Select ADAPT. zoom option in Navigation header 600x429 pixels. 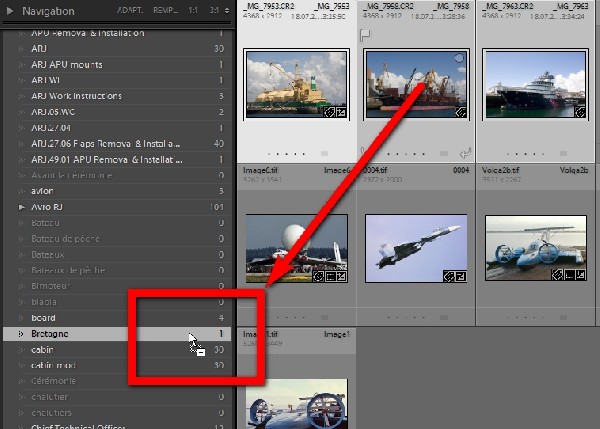130,10
